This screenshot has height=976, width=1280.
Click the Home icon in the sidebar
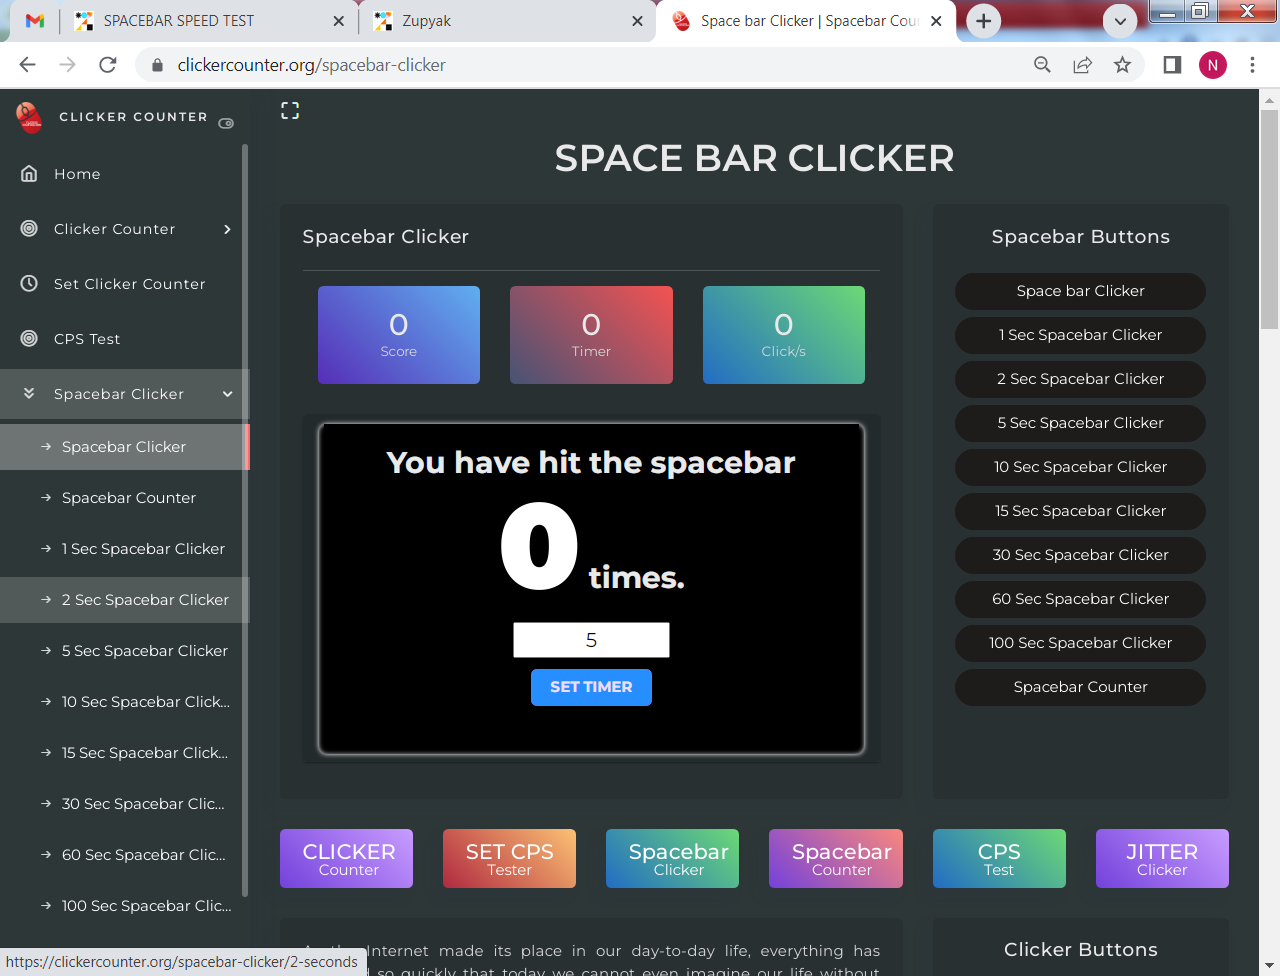[x=30, y=173]
